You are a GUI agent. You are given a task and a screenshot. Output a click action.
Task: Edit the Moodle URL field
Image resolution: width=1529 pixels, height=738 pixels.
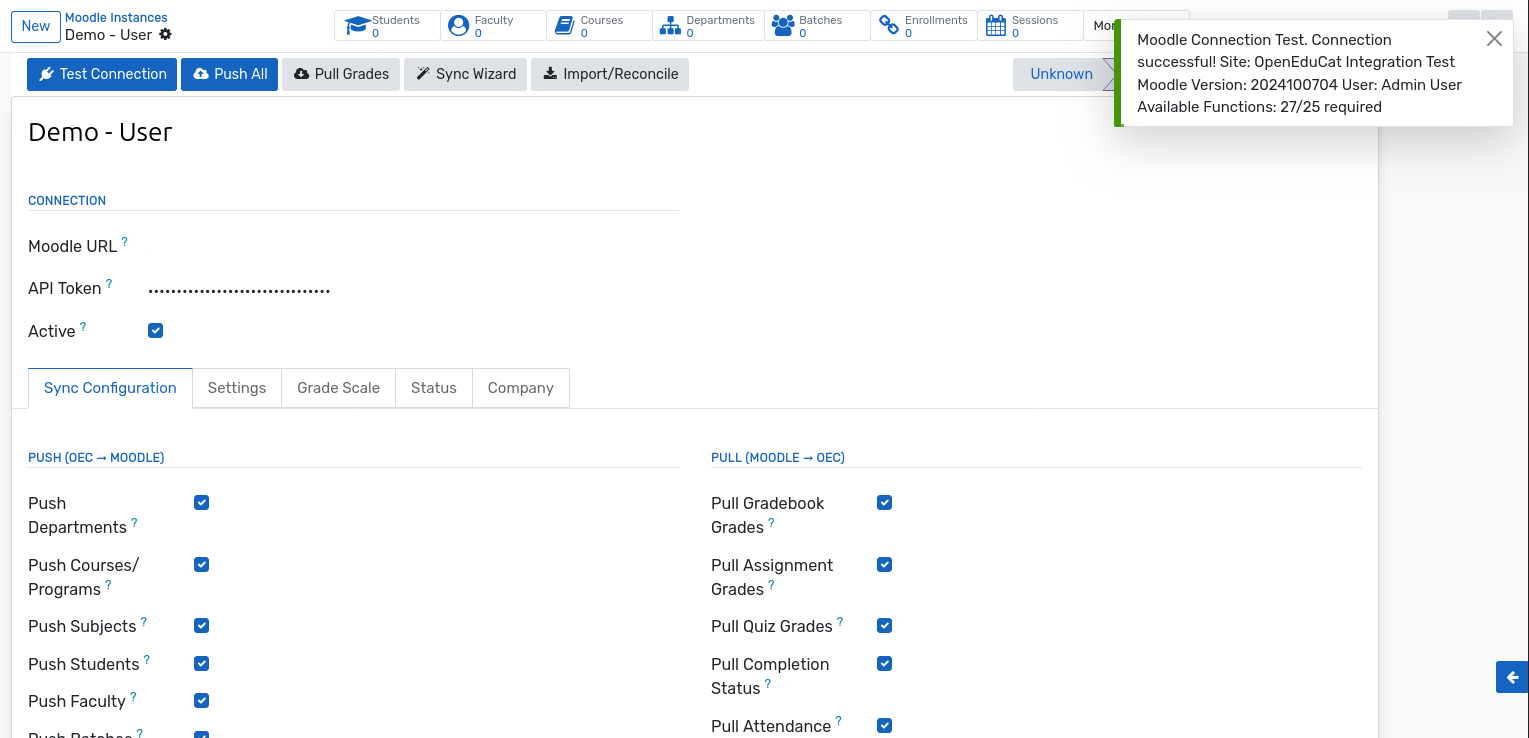coord(412,246)
